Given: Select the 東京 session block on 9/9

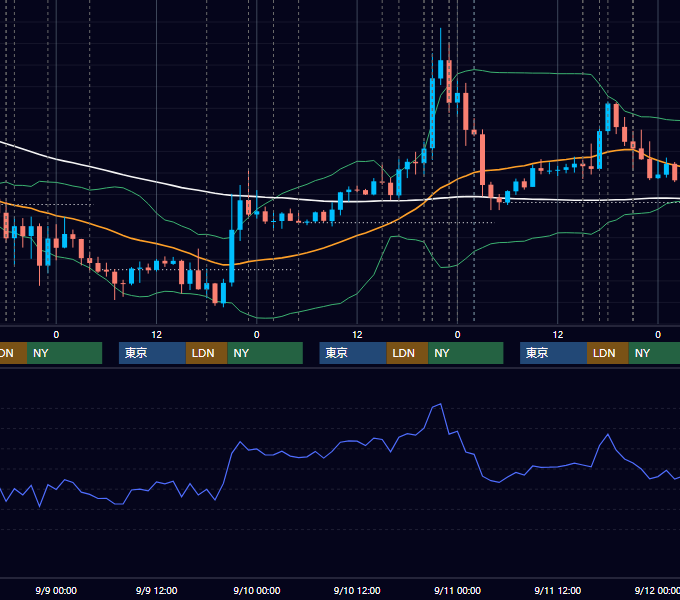Looking at the screenshot, I should tap(153, 353).
